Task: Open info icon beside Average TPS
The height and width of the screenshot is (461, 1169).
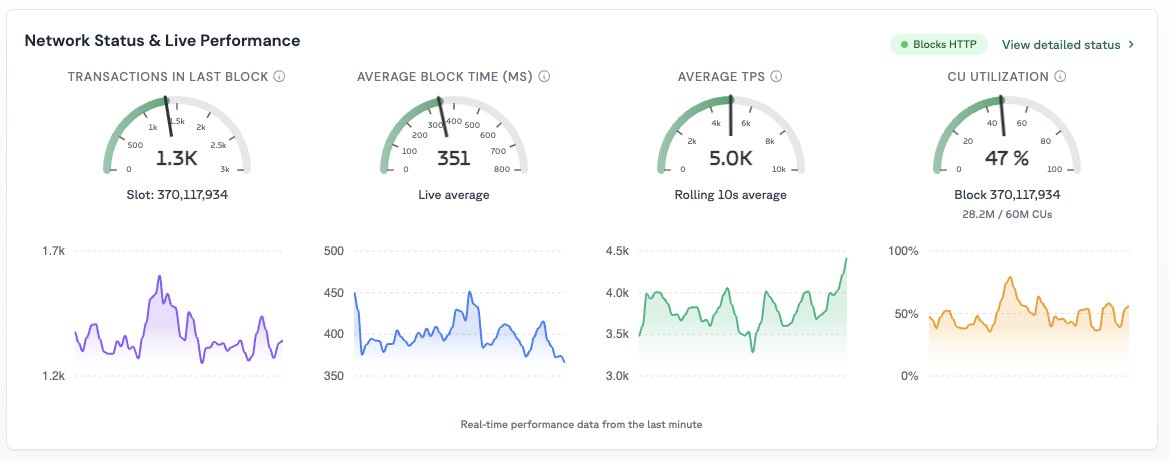Action: point(776,76)
